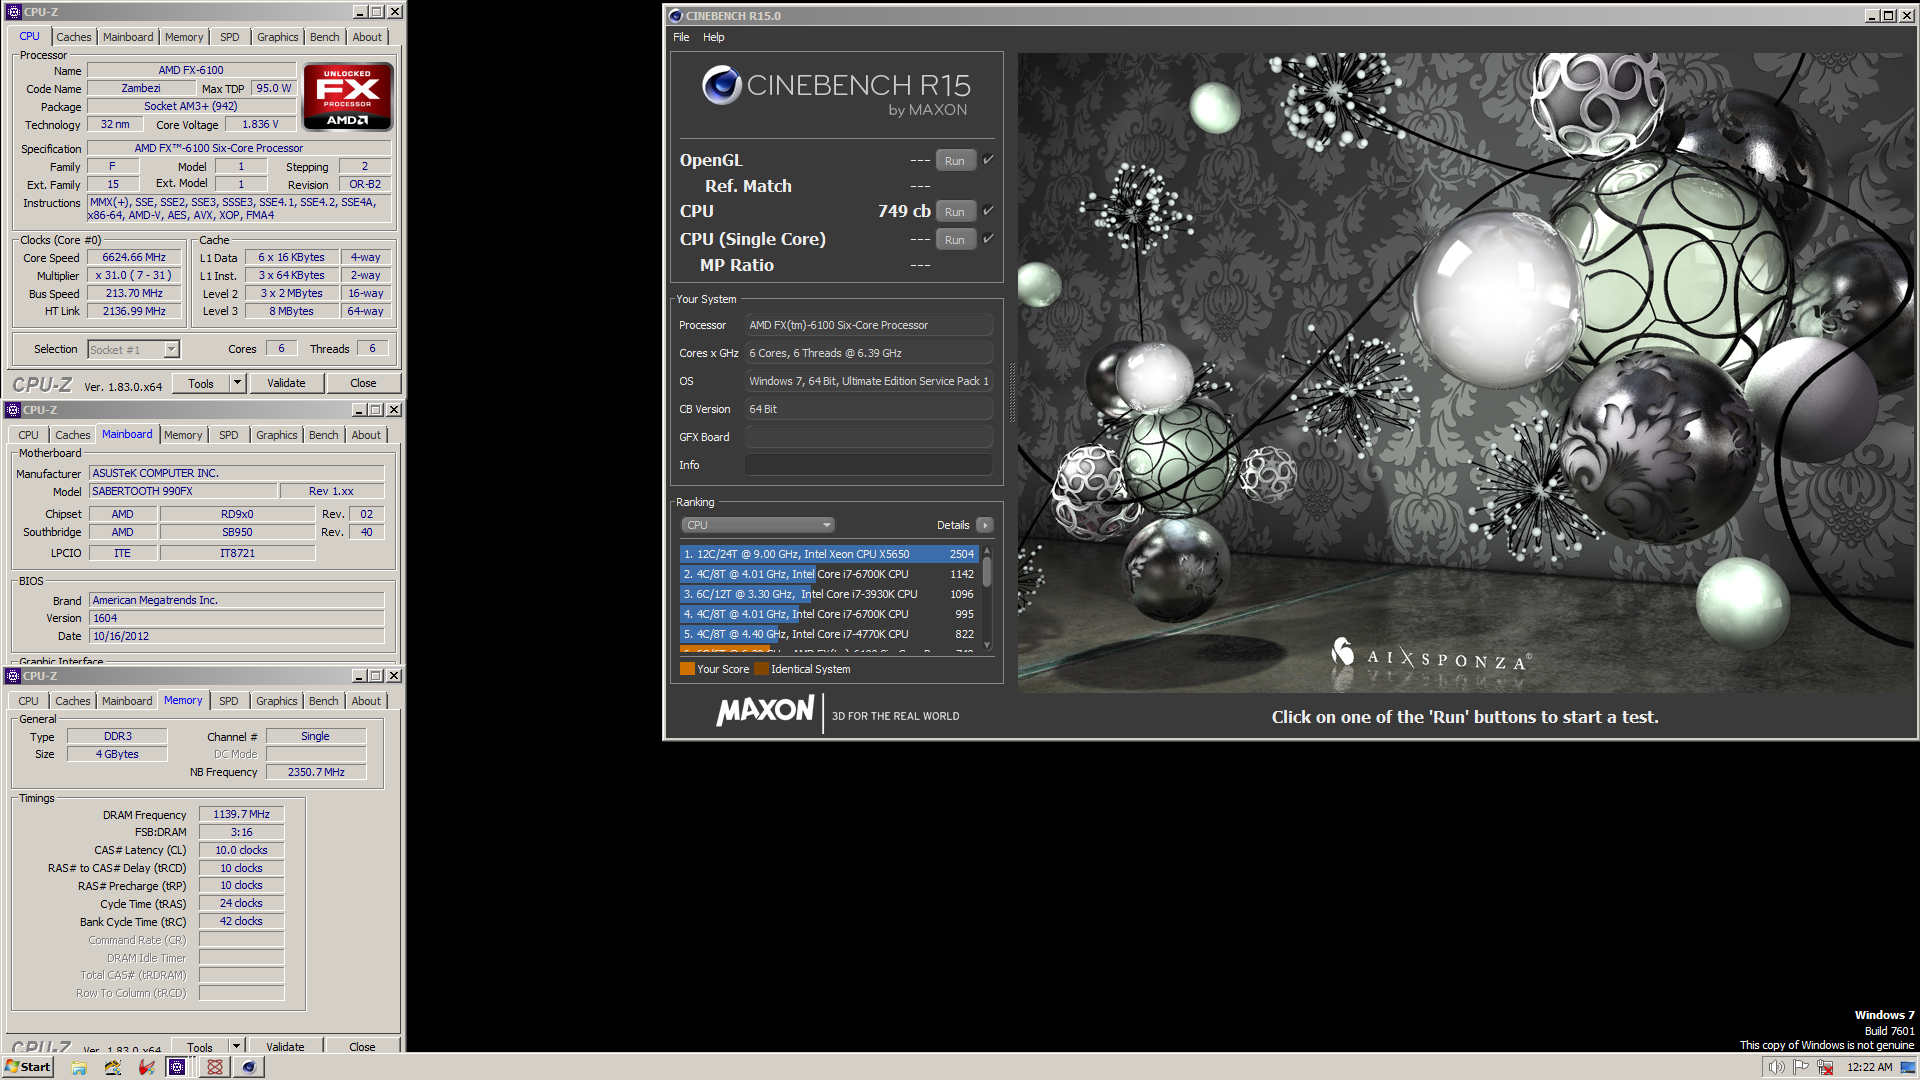The image size is (1920, 1080).
Task: Open the Help menu in Cinebench
Action: [x=714, y=37]
